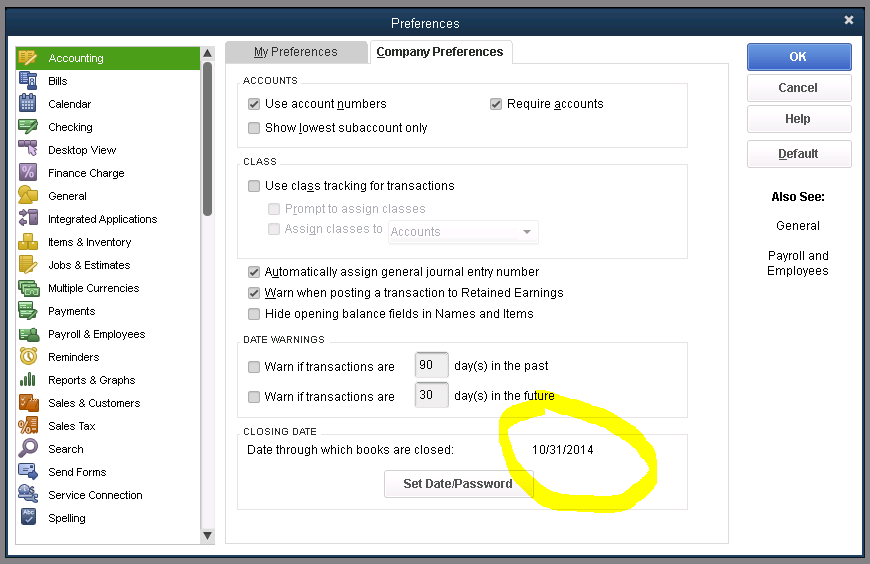Click the Cancel button
870x564 pixels.
pyautogui.click(x=799, y=88)
